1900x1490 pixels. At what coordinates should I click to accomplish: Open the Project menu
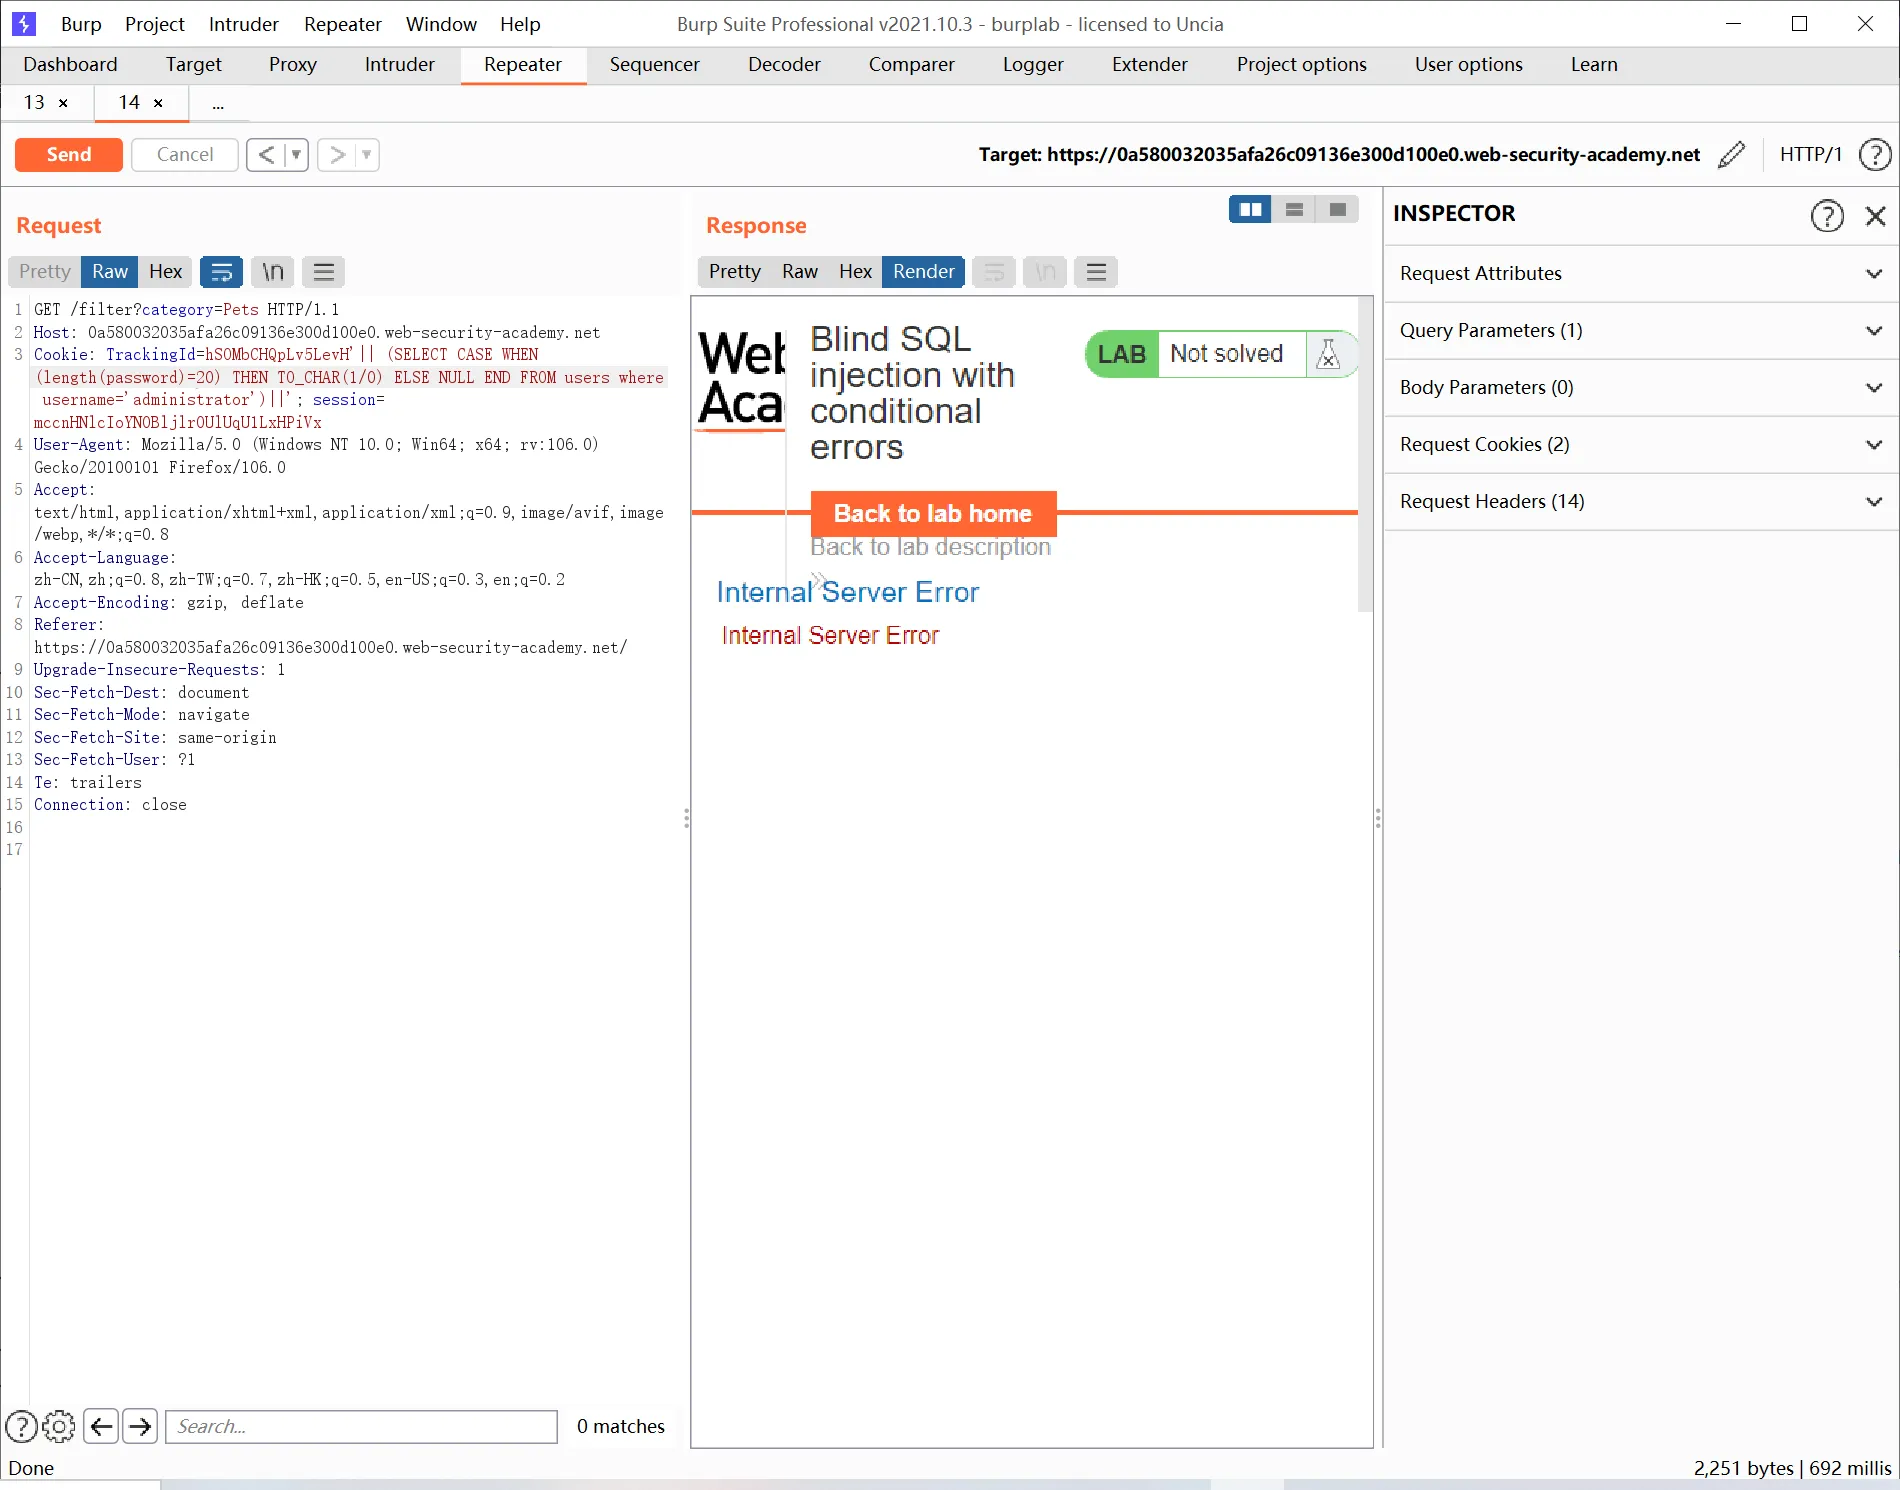155,24
